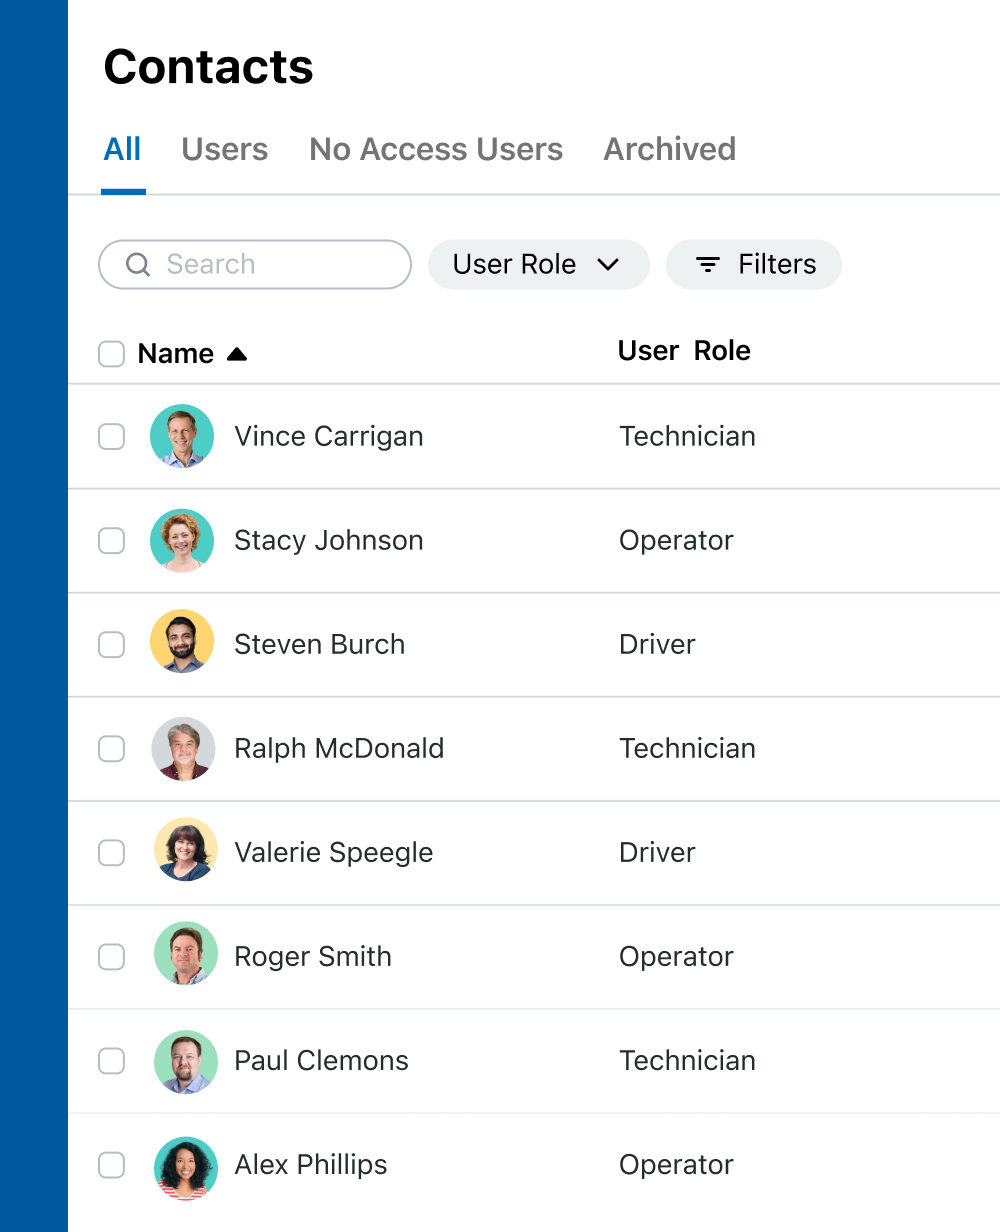
Task: Open contact Vince Carrigan
Action: (x=329, y=436)
